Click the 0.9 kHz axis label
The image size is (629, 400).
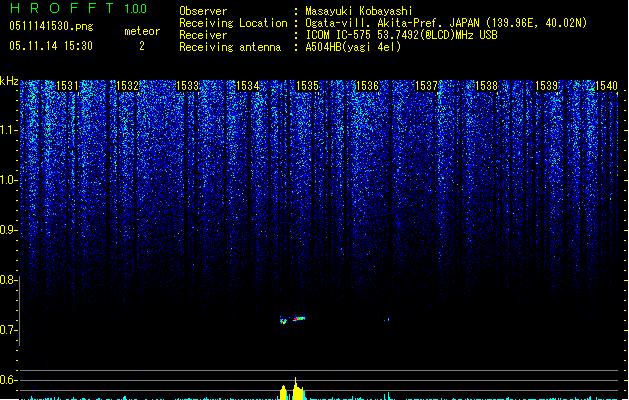[8, 230]
